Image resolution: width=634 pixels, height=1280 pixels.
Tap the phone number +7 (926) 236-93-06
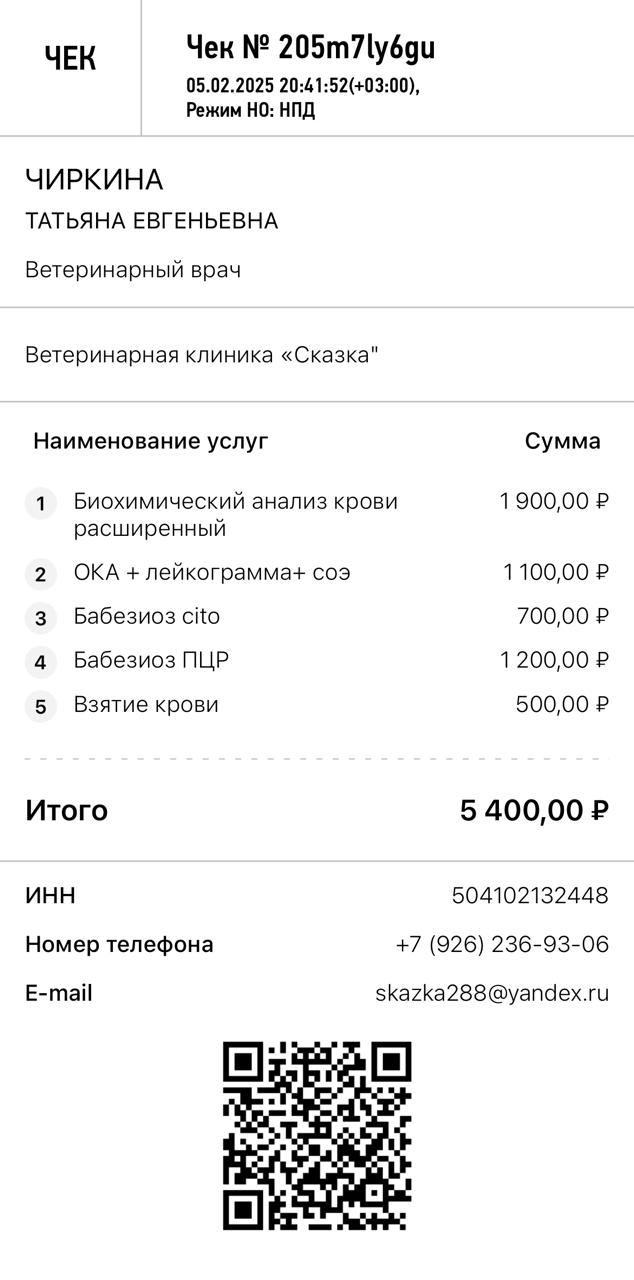[x=502, y=944]
